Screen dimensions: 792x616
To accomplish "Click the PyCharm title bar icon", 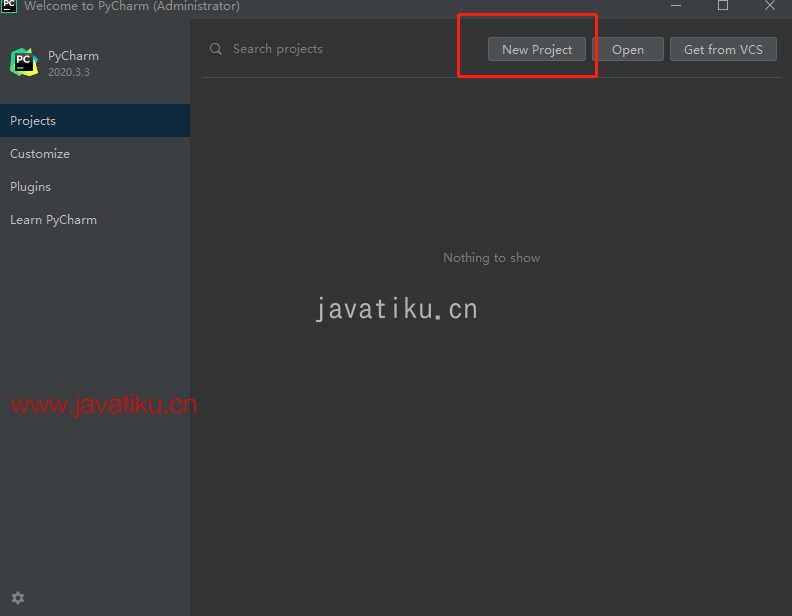I will pyautogui.click(x=9, y=6).
